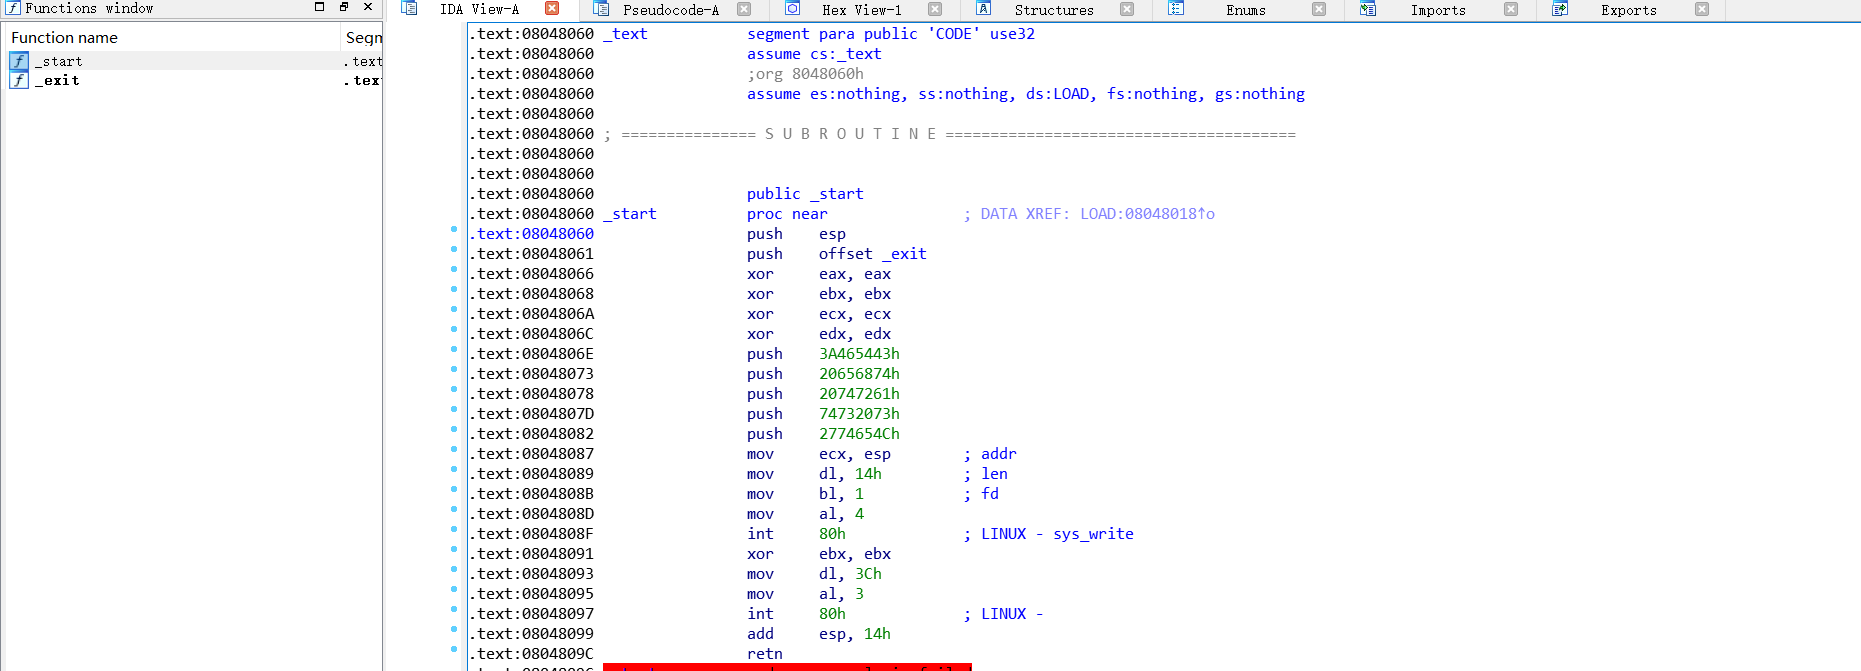The image size is (1861, 671).
Task: Toggle breakpoint dot at address 08048097
Action: tap(454, 610)
